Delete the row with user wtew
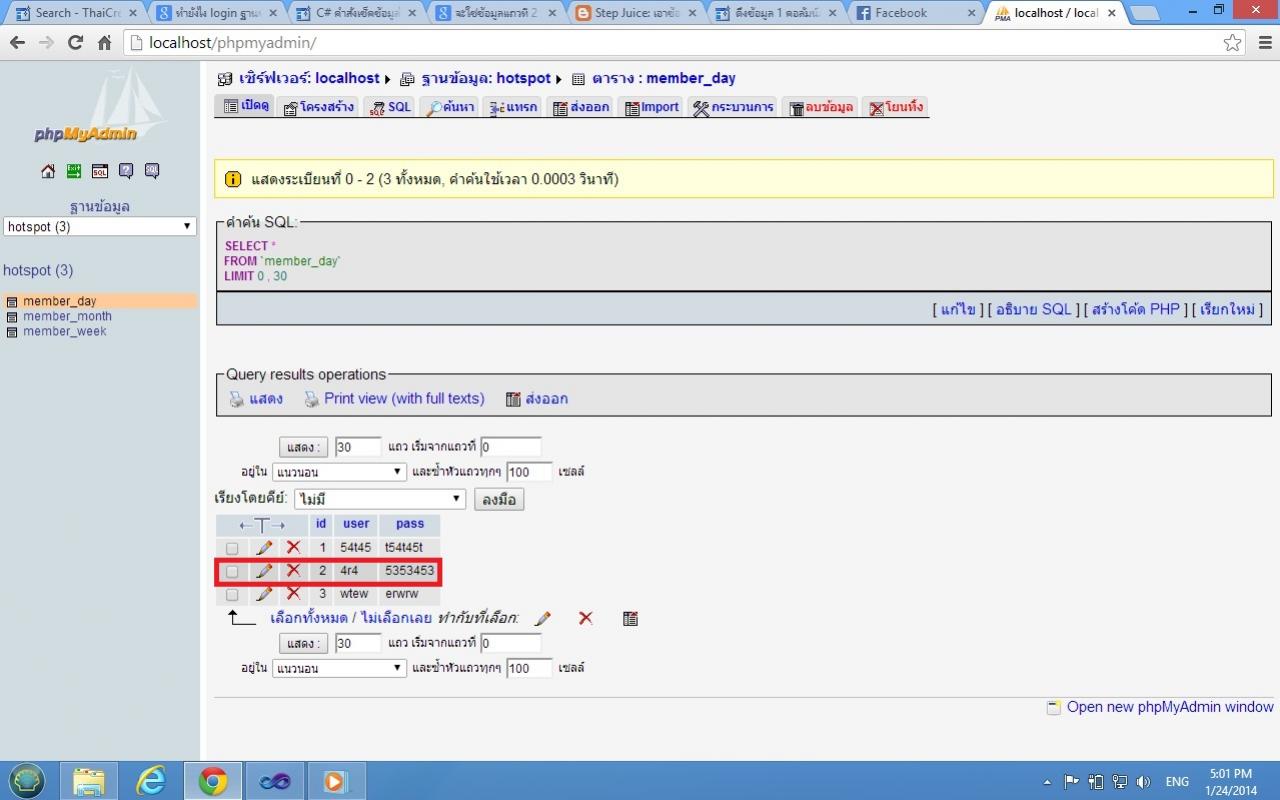 coord(293,594)
